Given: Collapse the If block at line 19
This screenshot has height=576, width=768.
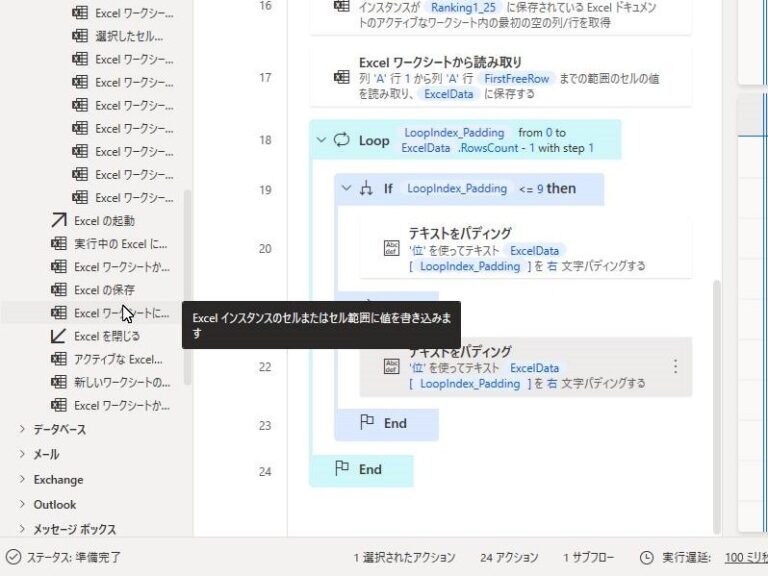Looking at the screenshot, I should 346,188.
